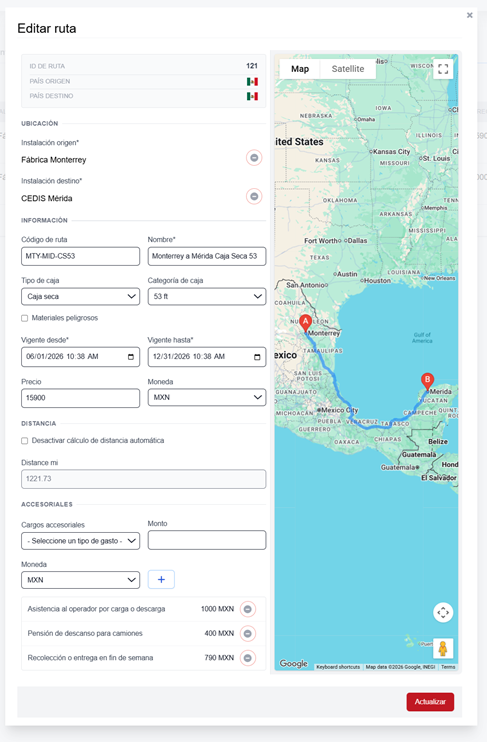Open accessorial Moneda dropdown
This screenshot has height=742, width=487.
[80, 580]
